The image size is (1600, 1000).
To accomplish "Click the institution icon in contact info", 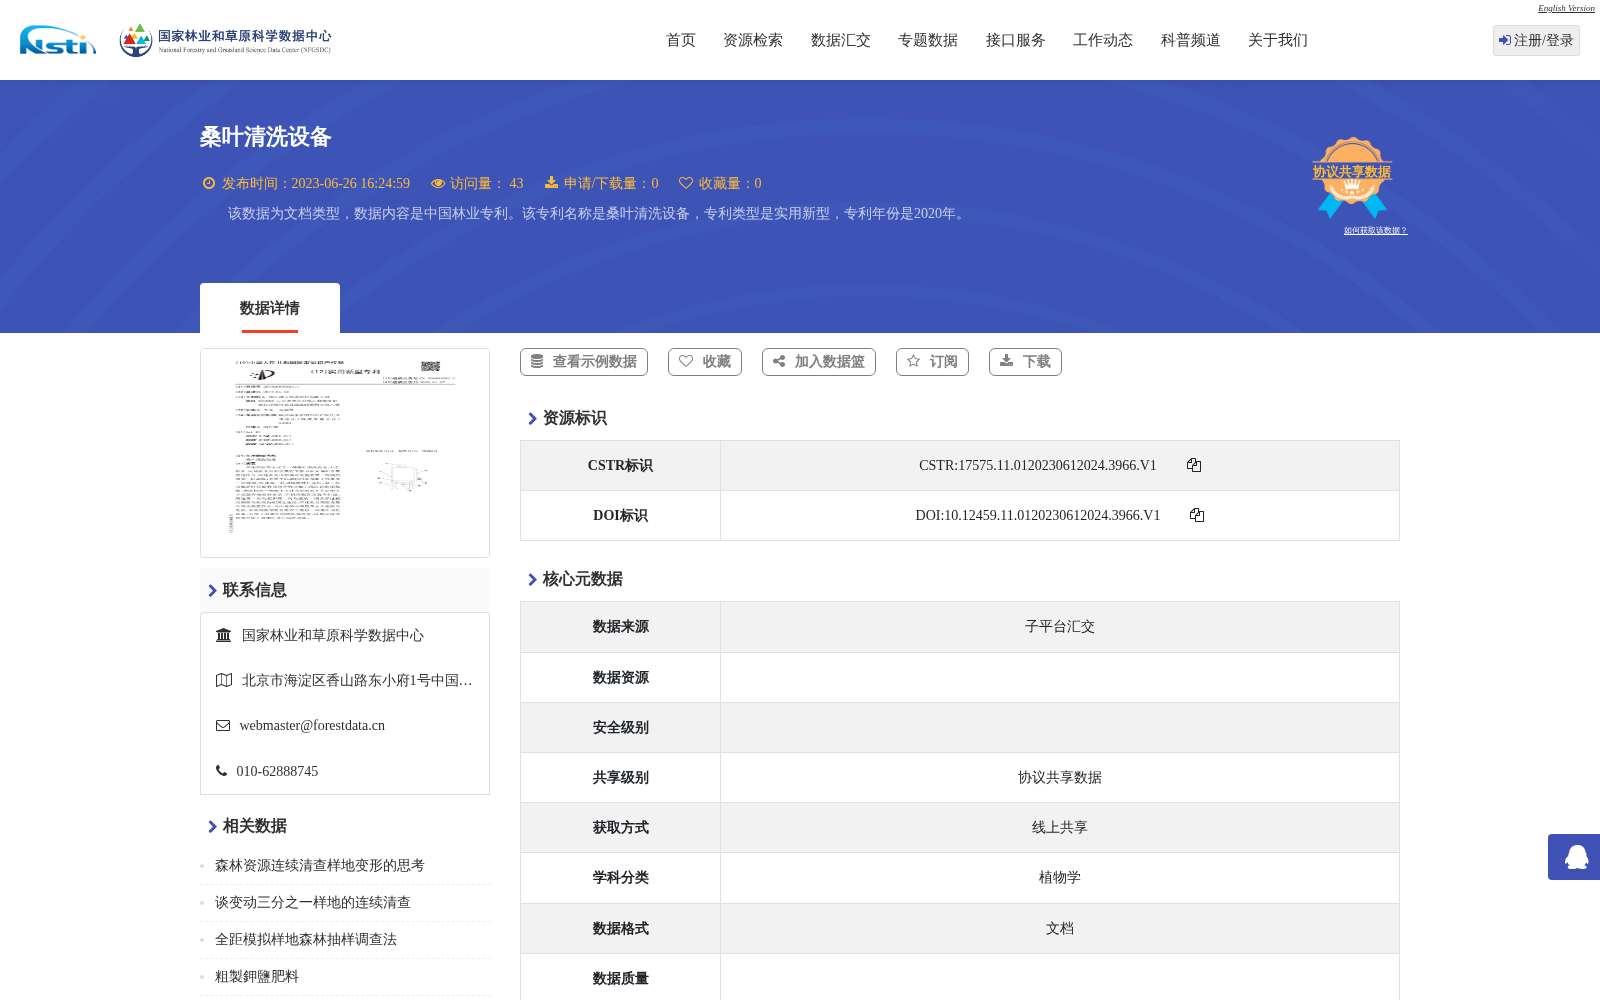I will (x=224, y=635).
